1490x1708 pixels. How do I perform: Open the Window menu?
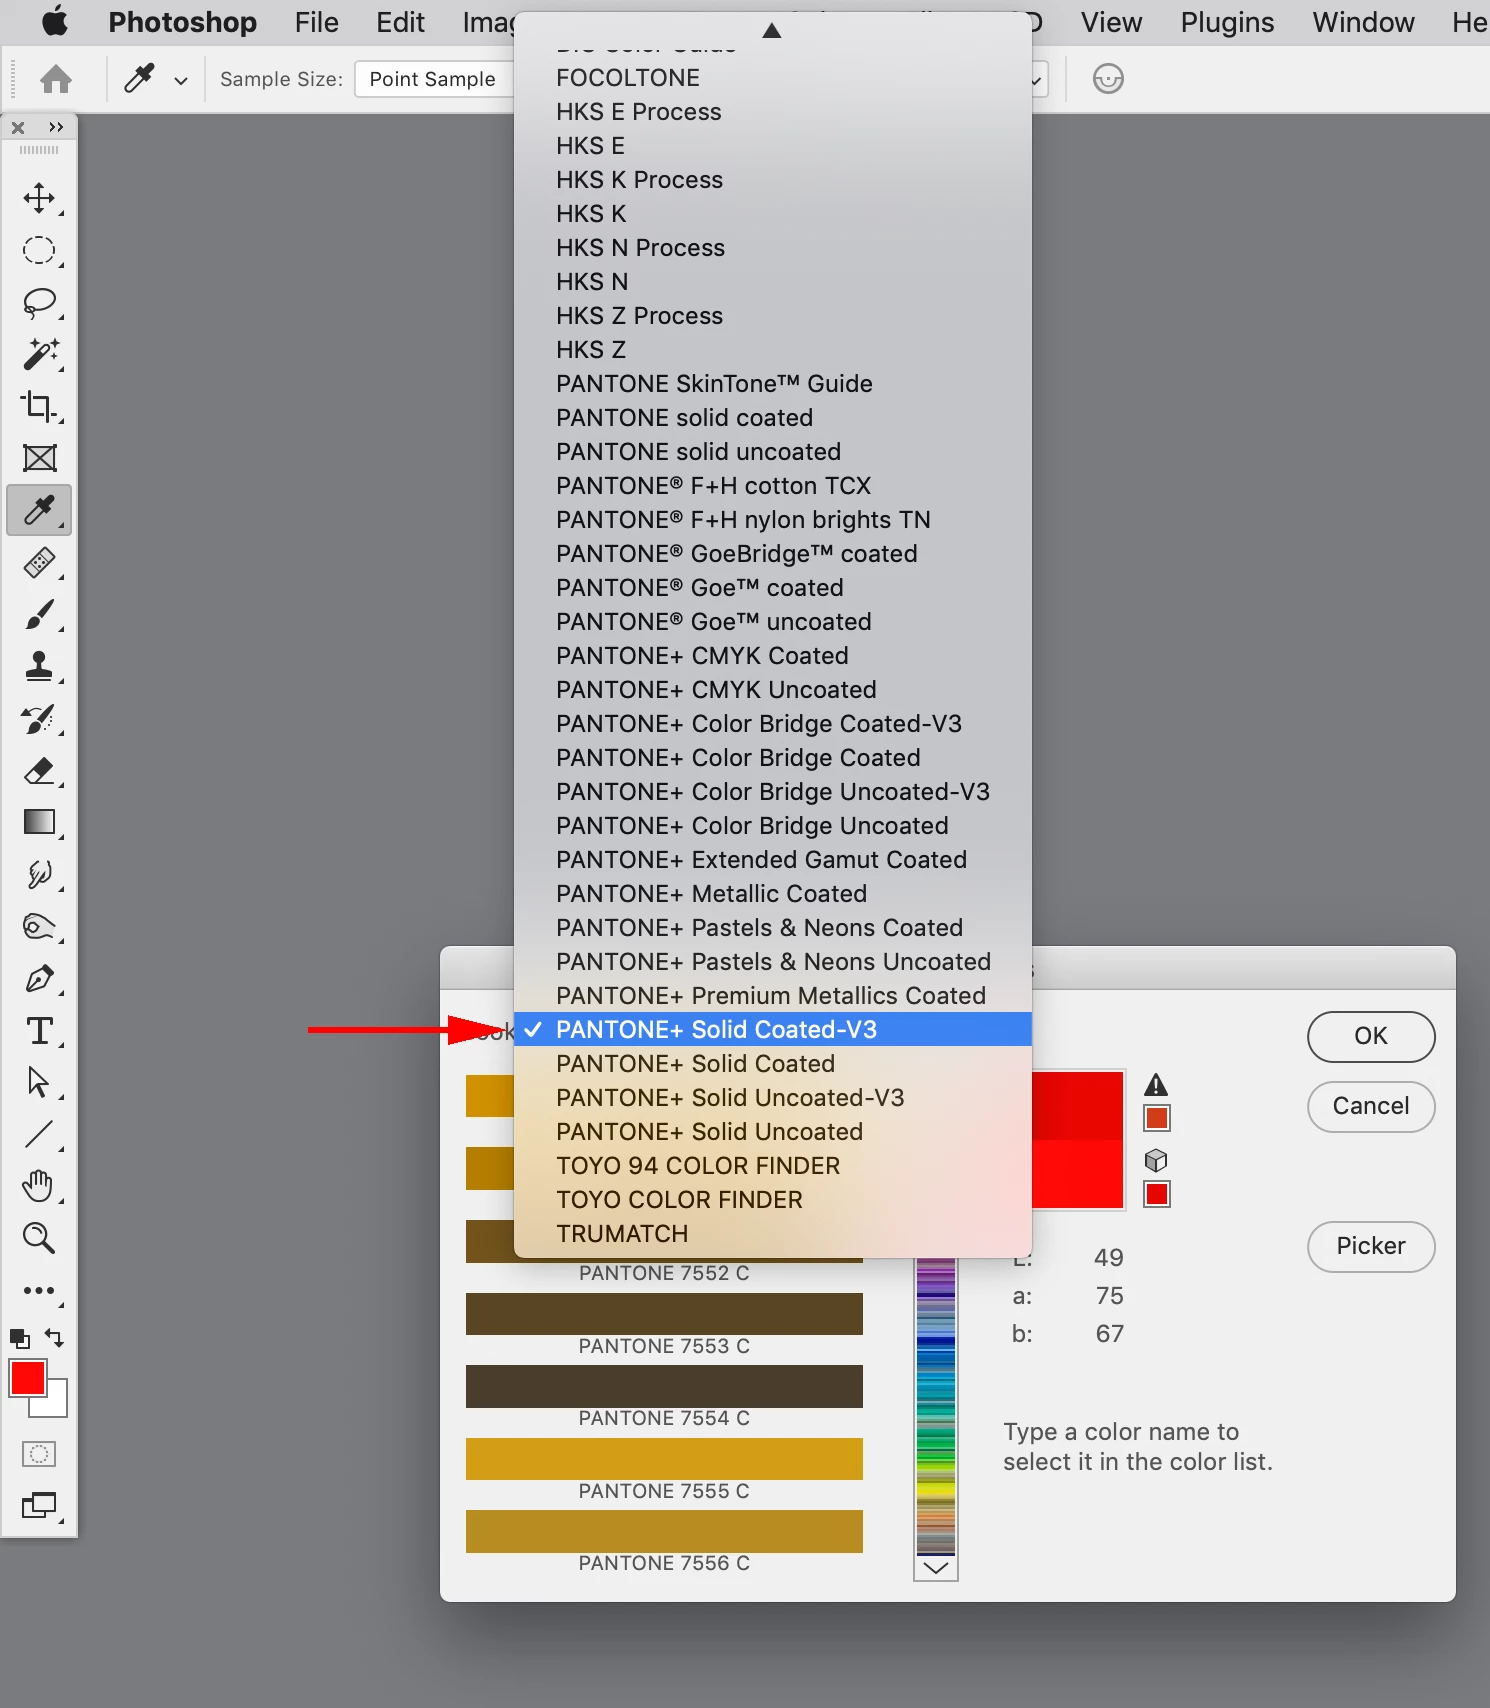coord(1363,22)
